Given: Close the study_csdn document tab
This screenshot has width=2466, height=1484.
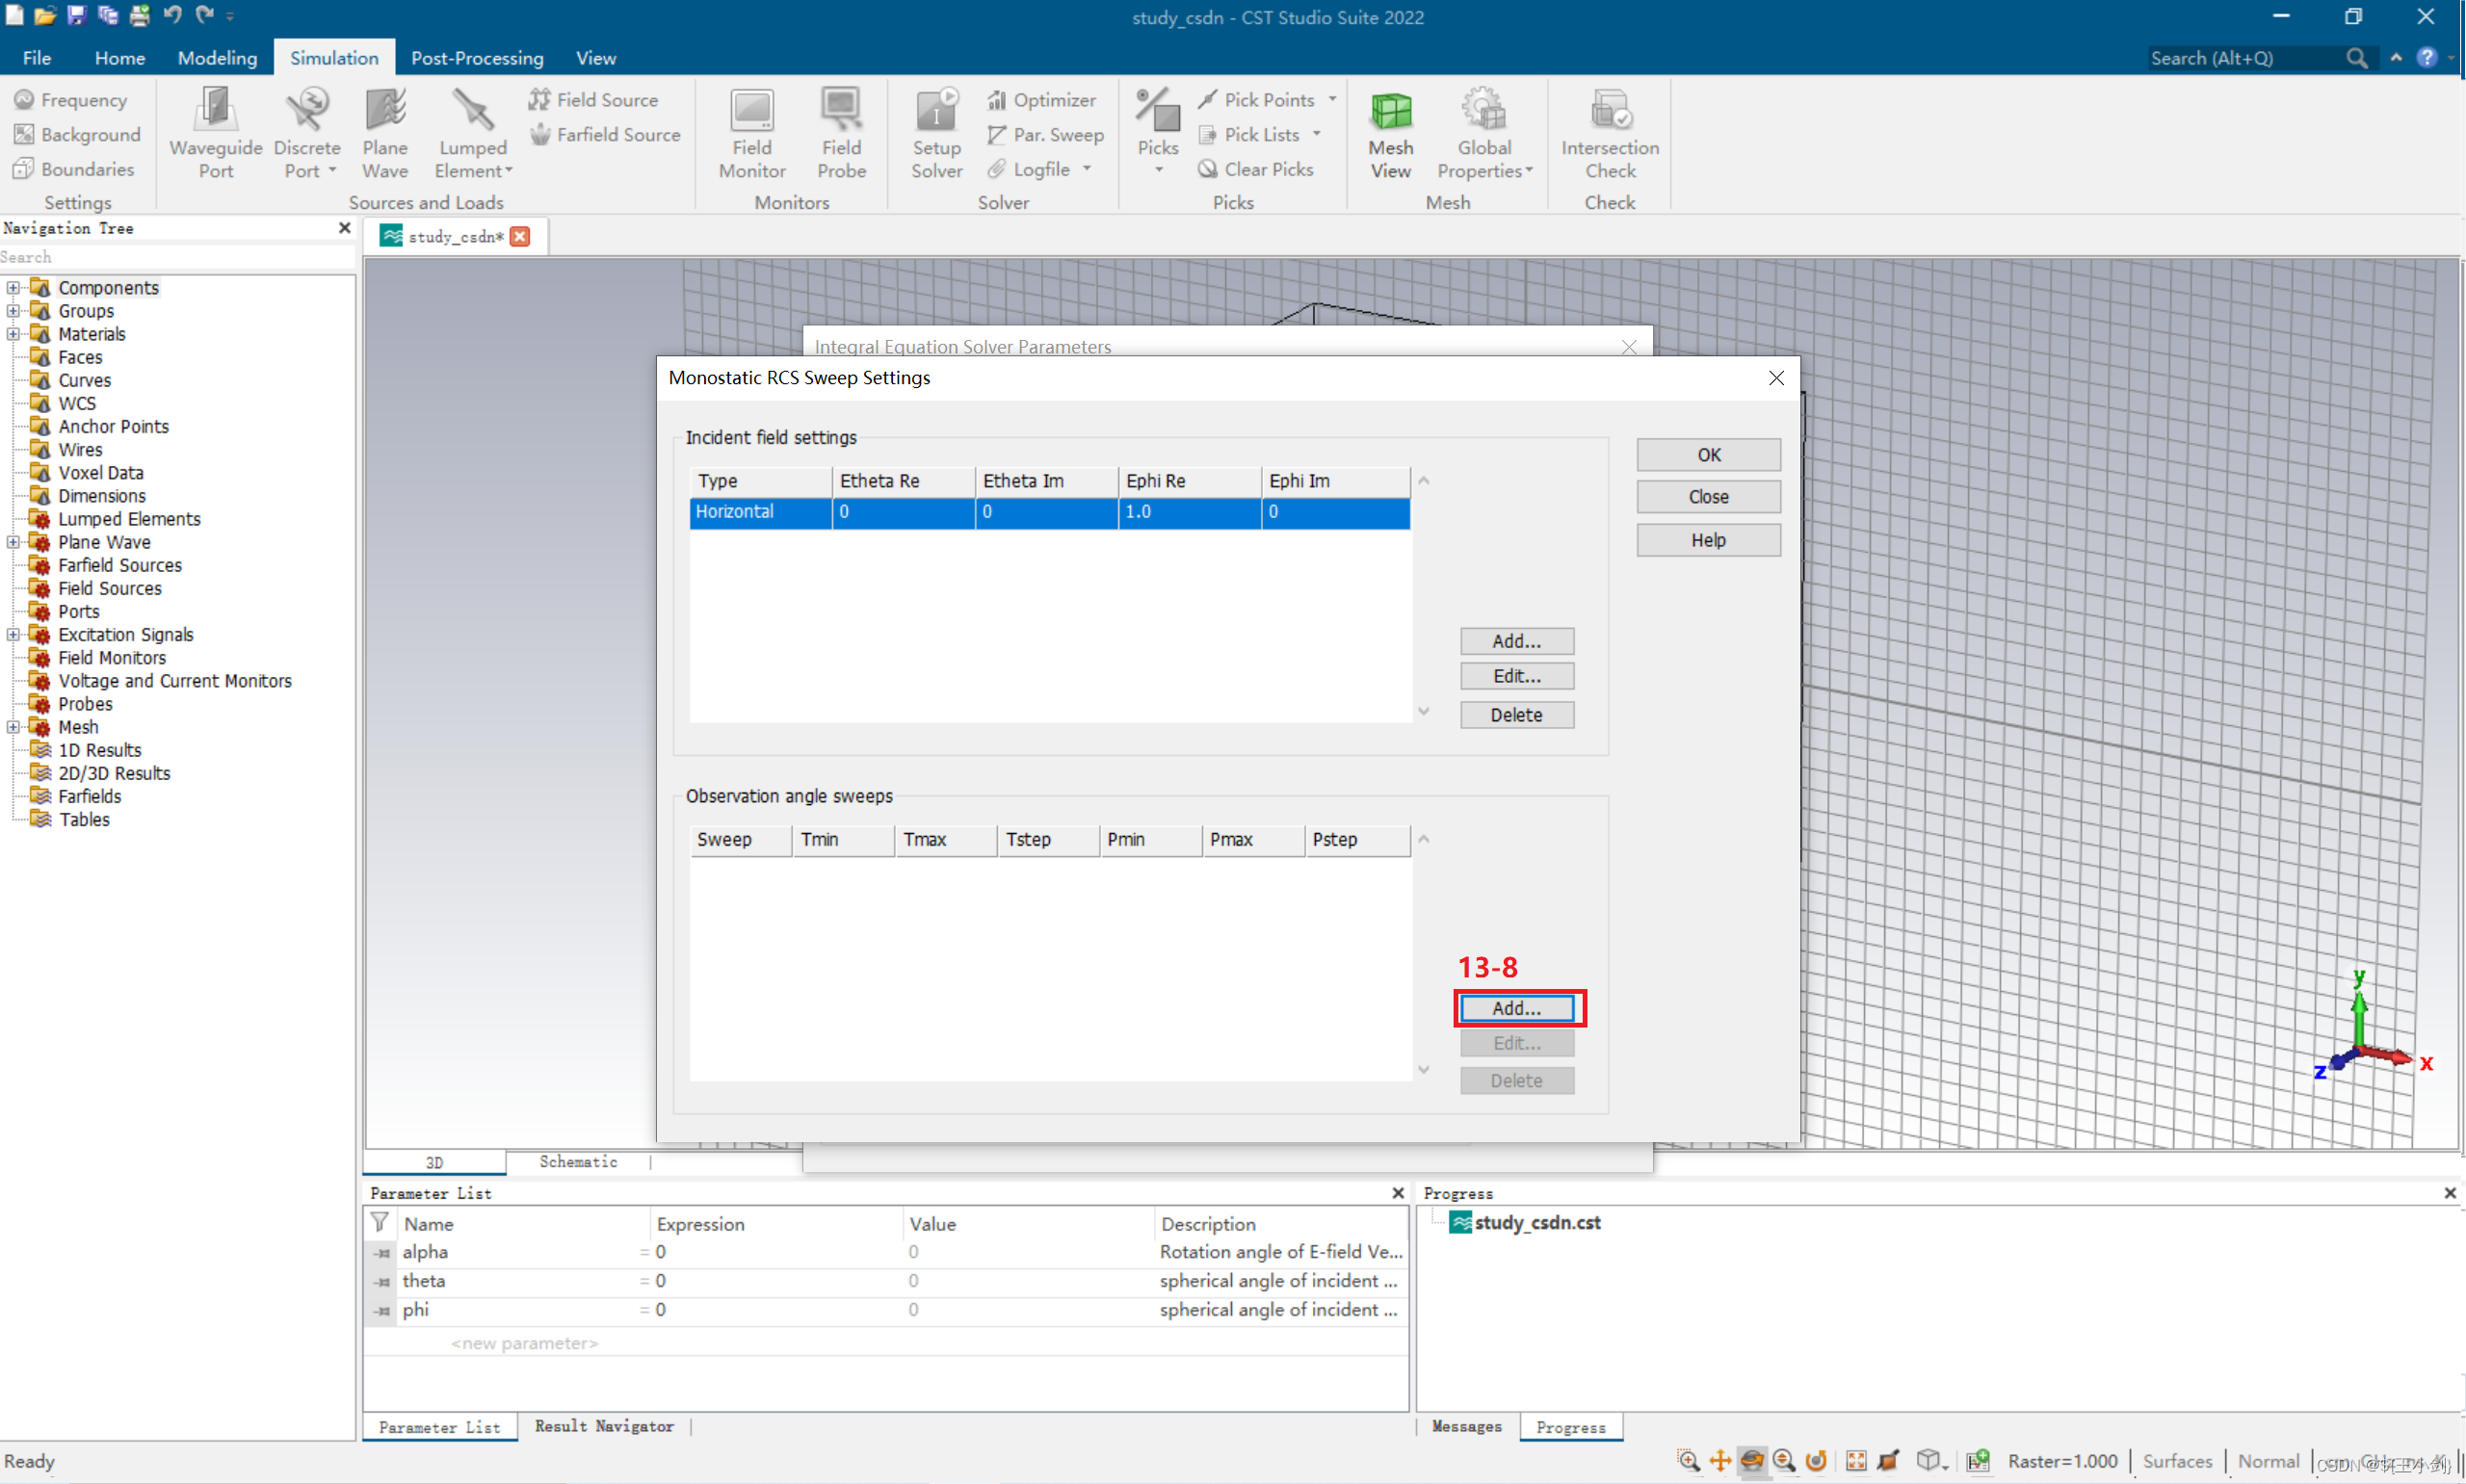Looking at the screenshot, I should 520,237.
